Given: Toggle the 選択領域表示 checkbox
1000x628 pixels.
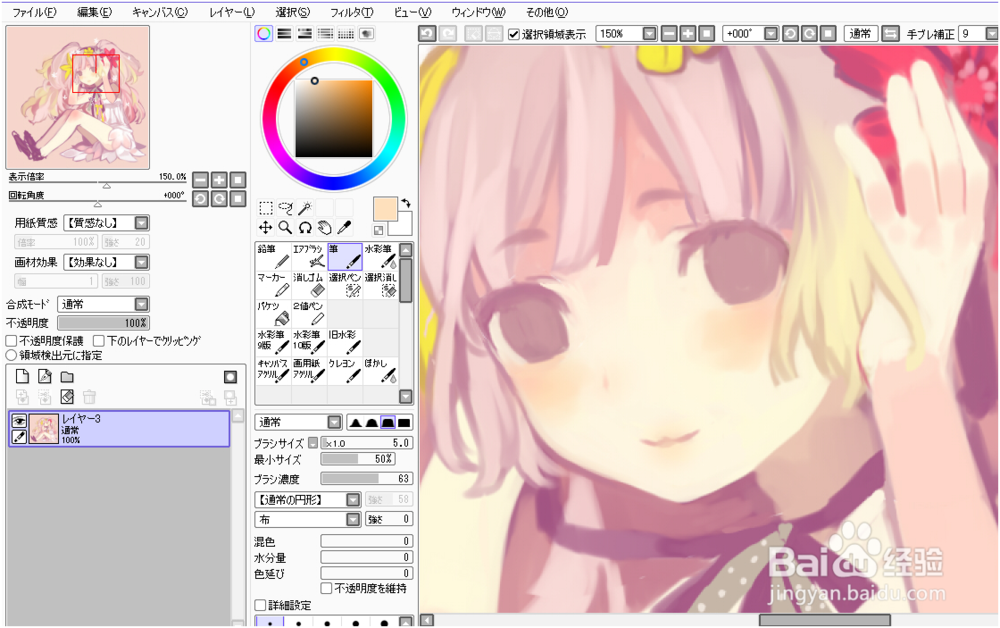Looking at the screenshot, I should (514, 34).
